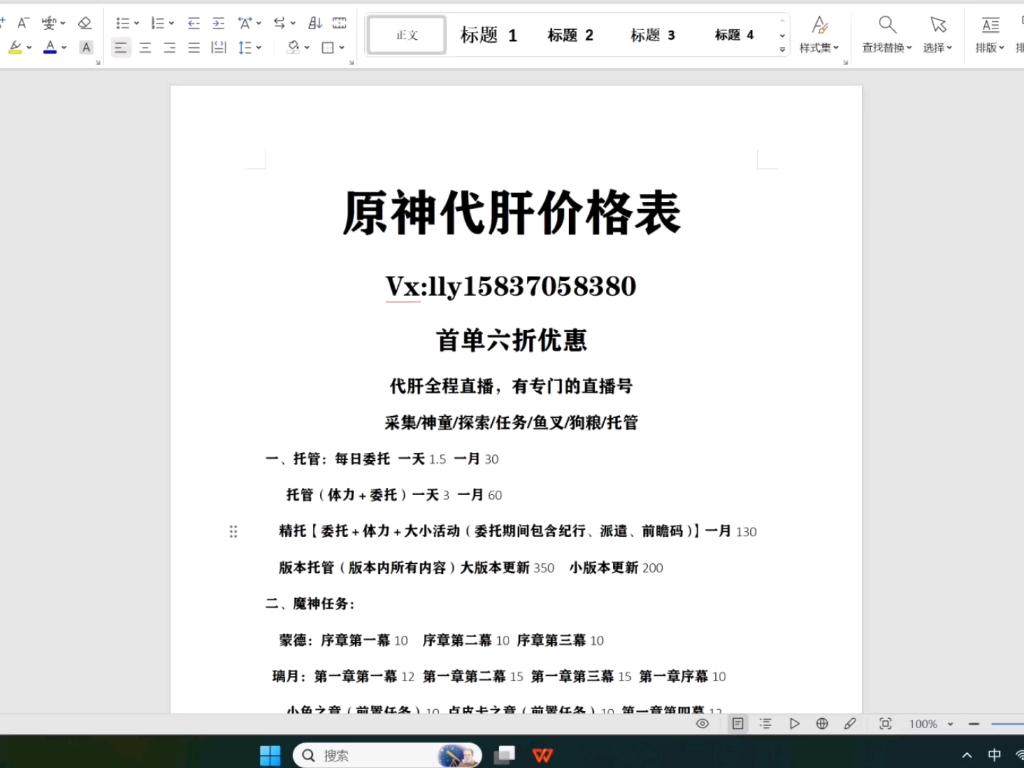Open the 样式集 style set menu
Image resolution: width=1024 pixels, height=768 pixels.
(819, 35)
